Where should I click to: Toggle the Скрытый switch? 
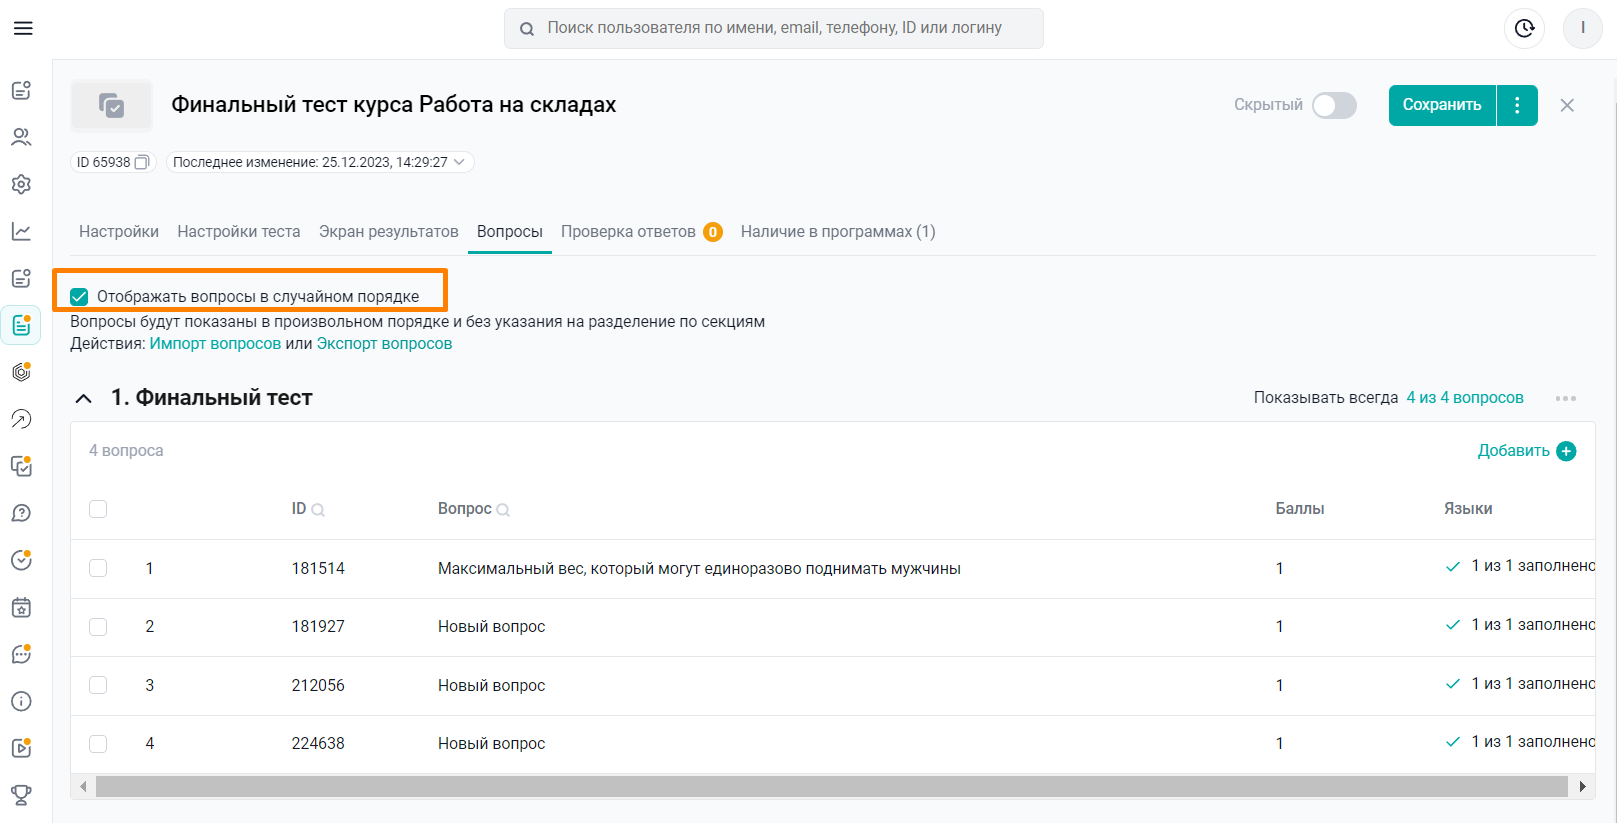(x=1334, y=105)
